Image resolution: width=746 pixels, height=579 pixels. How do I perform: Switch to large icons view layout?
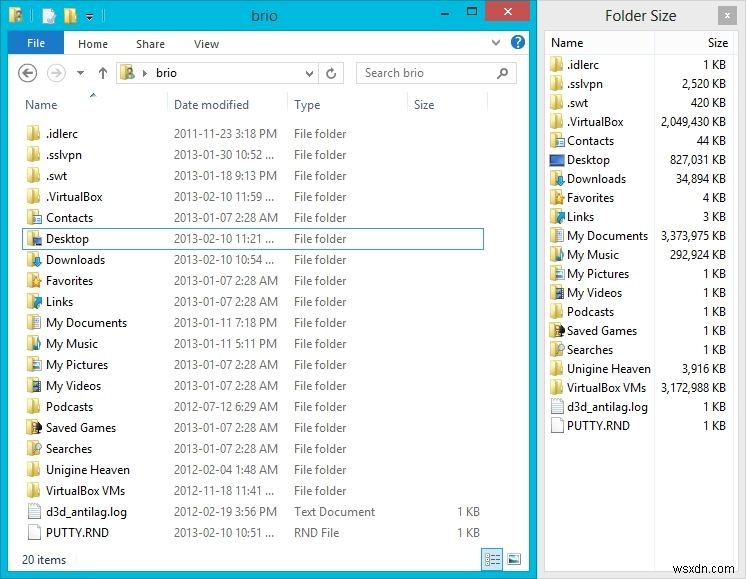point(514,559)
